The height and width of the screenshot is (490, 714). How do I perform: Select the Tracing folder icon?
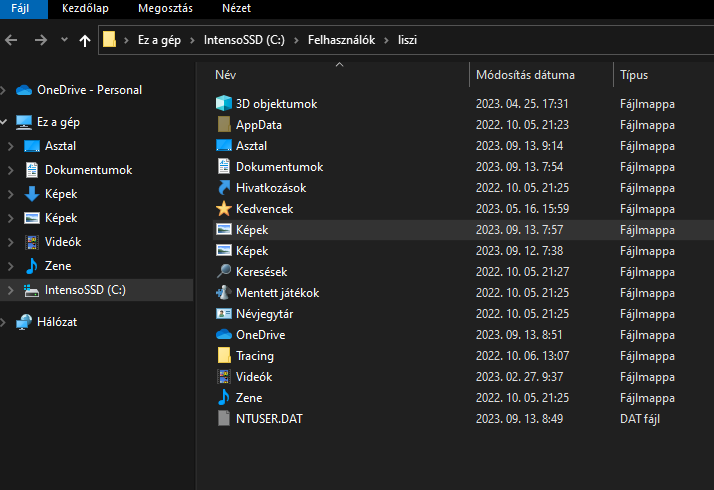pos(224,355)
